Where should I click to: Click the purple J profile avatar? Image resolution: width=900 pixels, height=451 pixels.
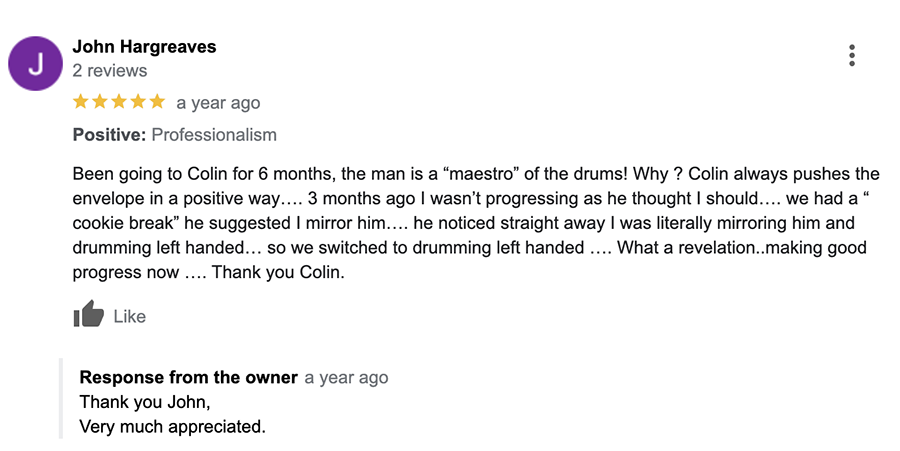coord(36,64)
